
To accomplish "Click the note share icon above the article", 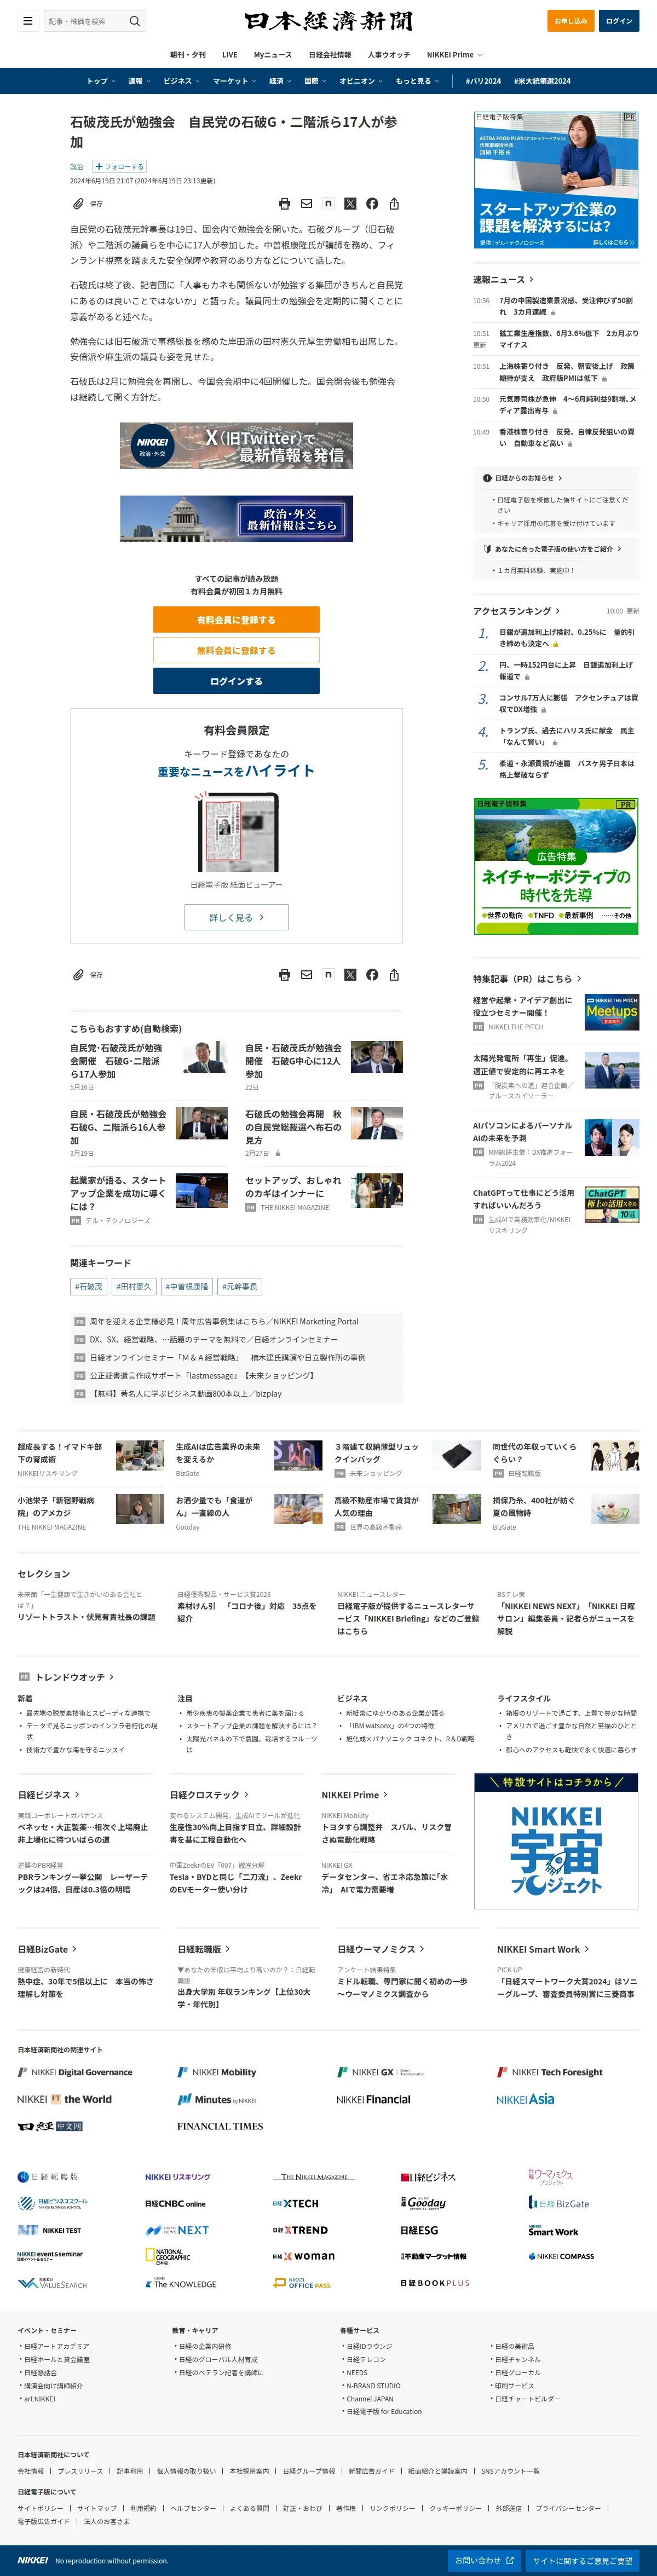I will pyautogui.click(x=328, y=204).
